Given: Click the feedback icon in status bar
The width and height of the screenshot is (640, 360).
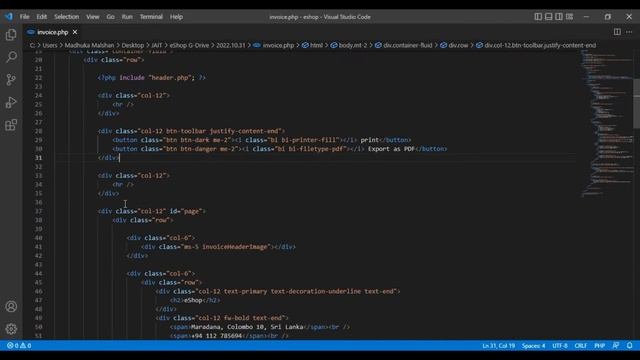Looking at the screenshot, I should [616, 346].
